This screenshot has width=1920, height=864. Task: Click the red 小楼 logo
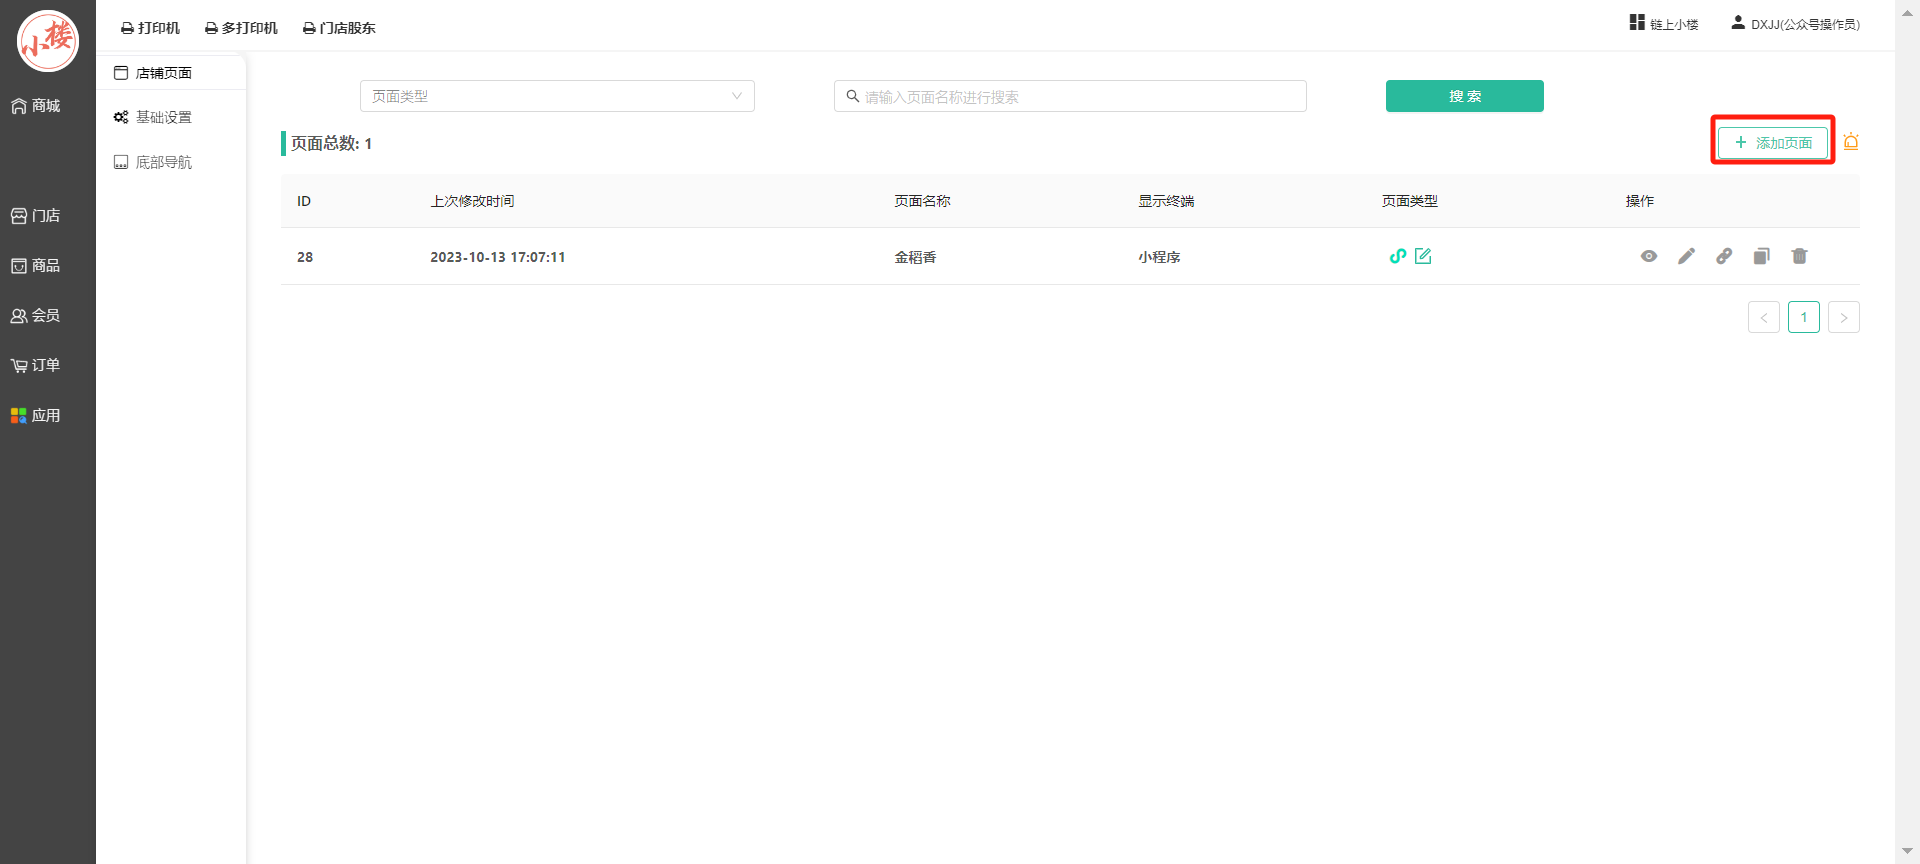pyautogui.click(x=47, y=41)
